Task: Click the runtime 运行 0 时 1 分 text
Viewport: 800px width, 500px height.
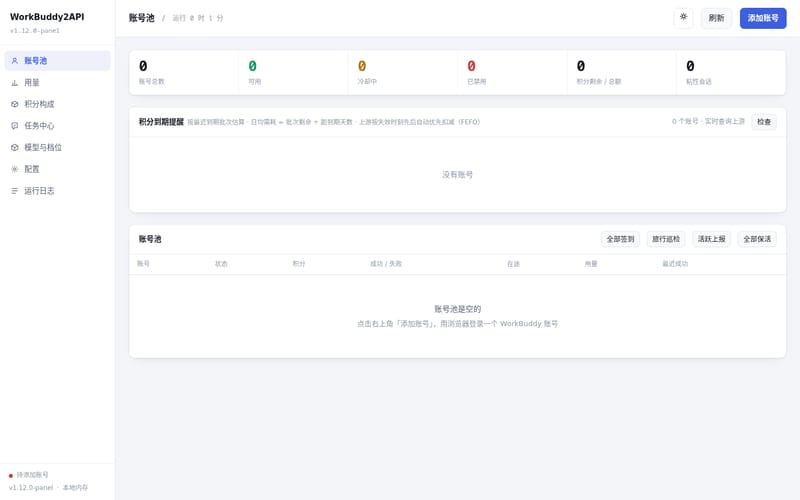Action: click(197, 18)
